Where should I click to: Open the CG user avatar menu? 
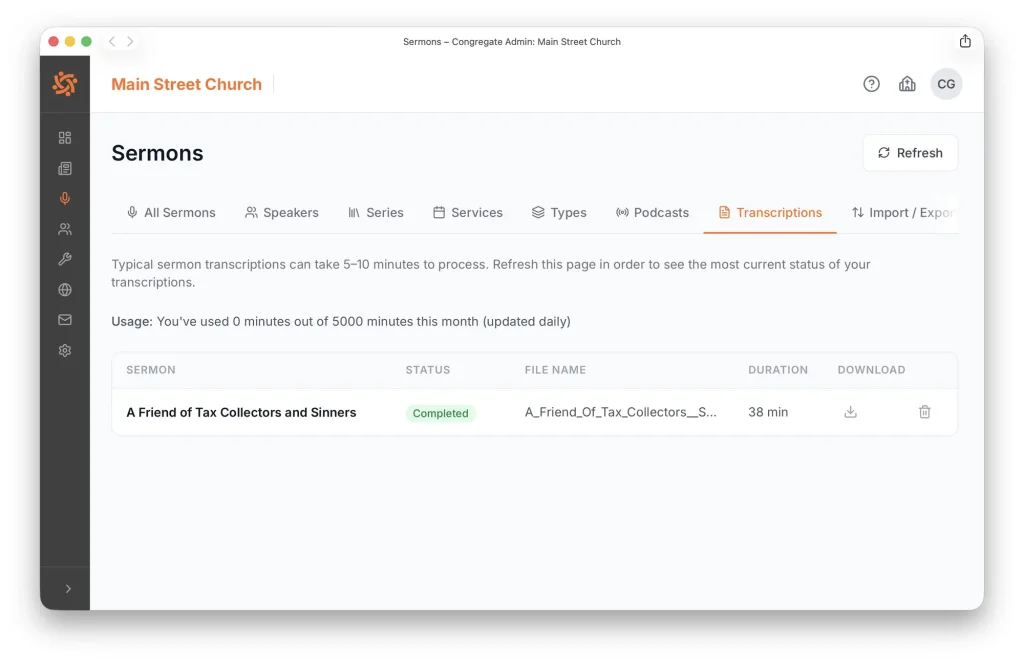pos(946,84)
